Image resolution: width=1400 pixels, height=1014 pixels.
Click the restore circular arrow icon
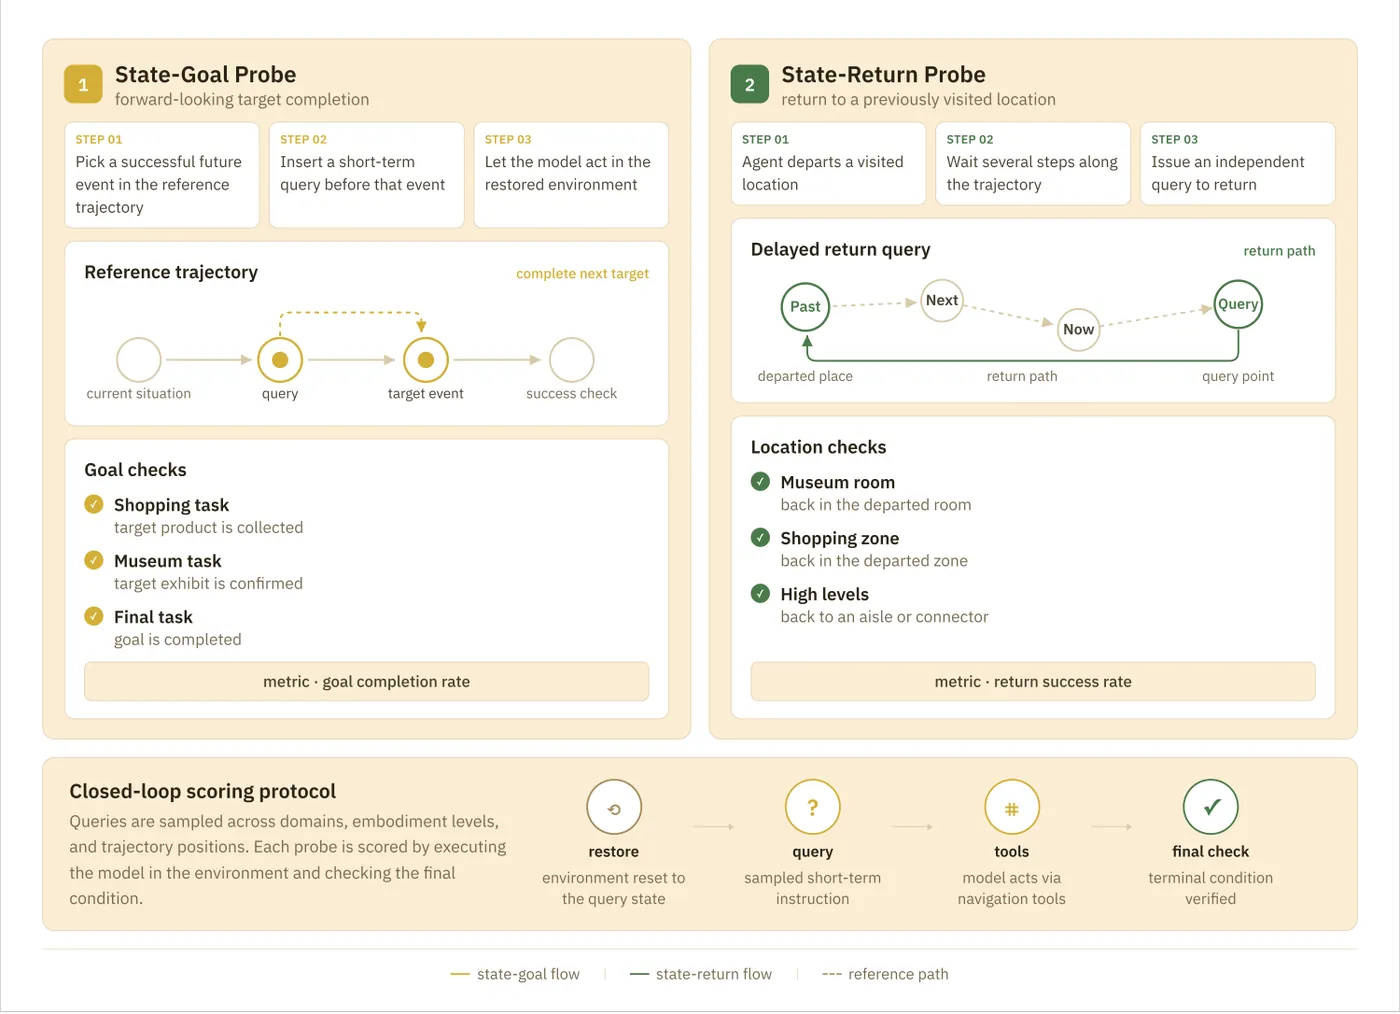pyautogui.click(x=614, y=807)
